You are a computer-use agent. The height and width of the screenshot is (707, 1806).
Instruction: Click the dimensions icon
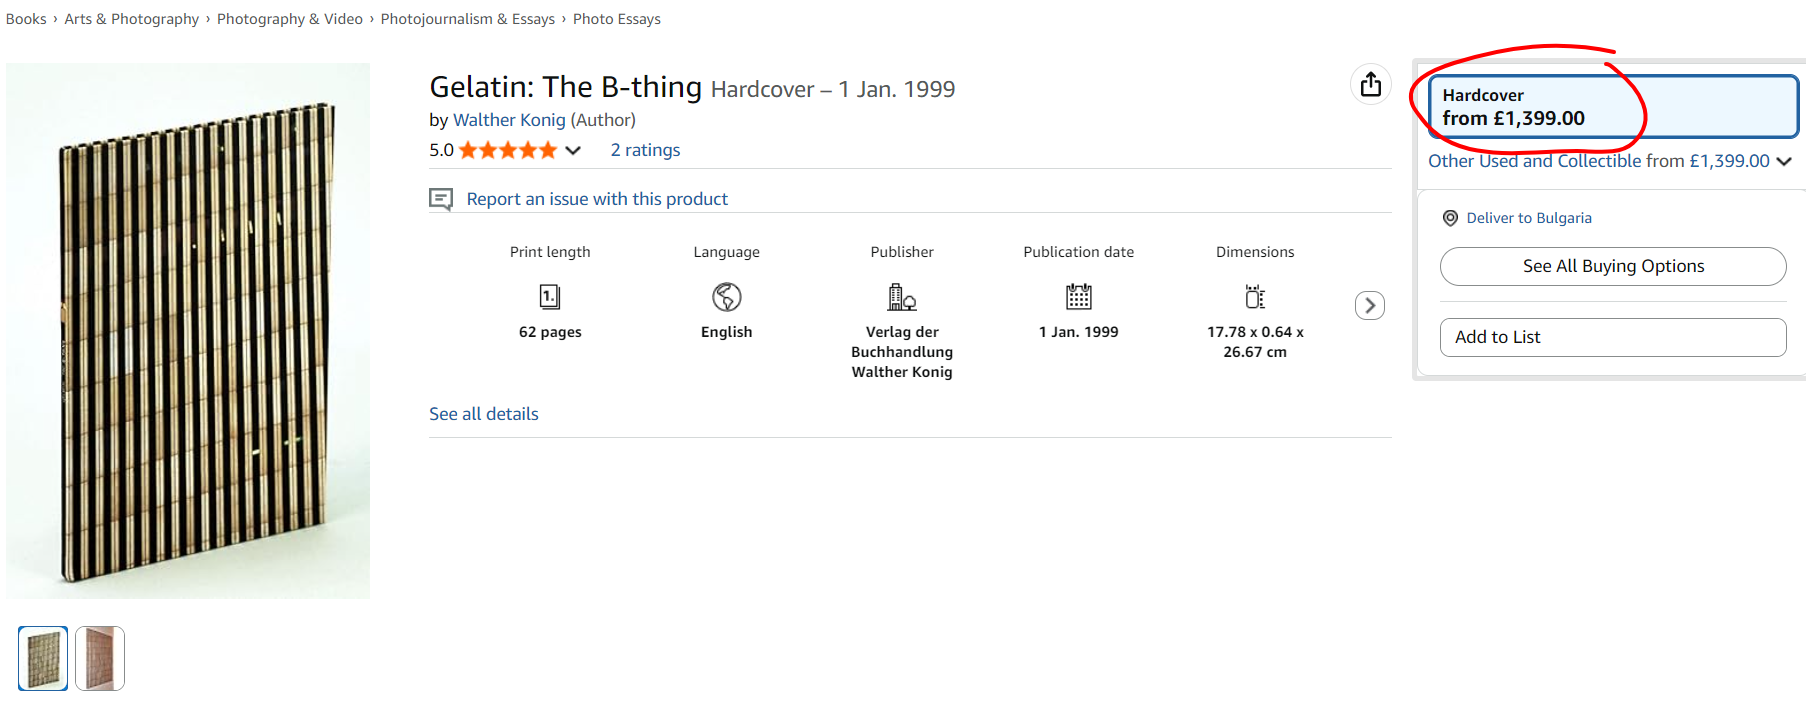click(x=1254, y=297)
